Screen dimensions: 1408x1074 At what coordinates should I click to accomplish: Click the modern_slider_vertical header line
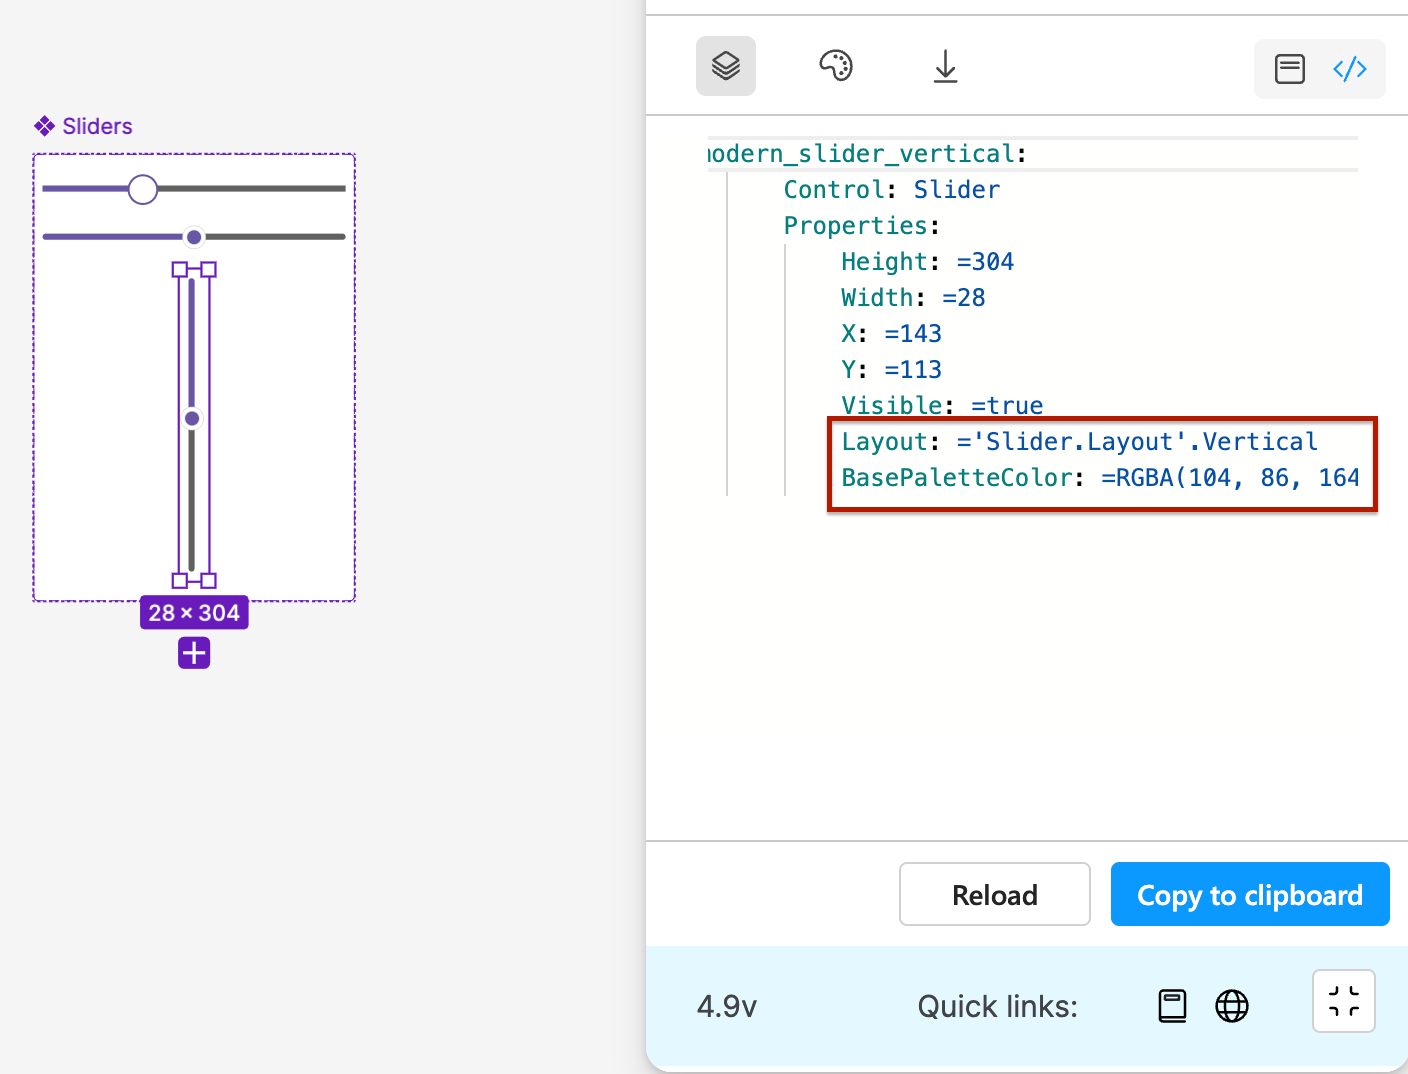(x=867, y=154)
